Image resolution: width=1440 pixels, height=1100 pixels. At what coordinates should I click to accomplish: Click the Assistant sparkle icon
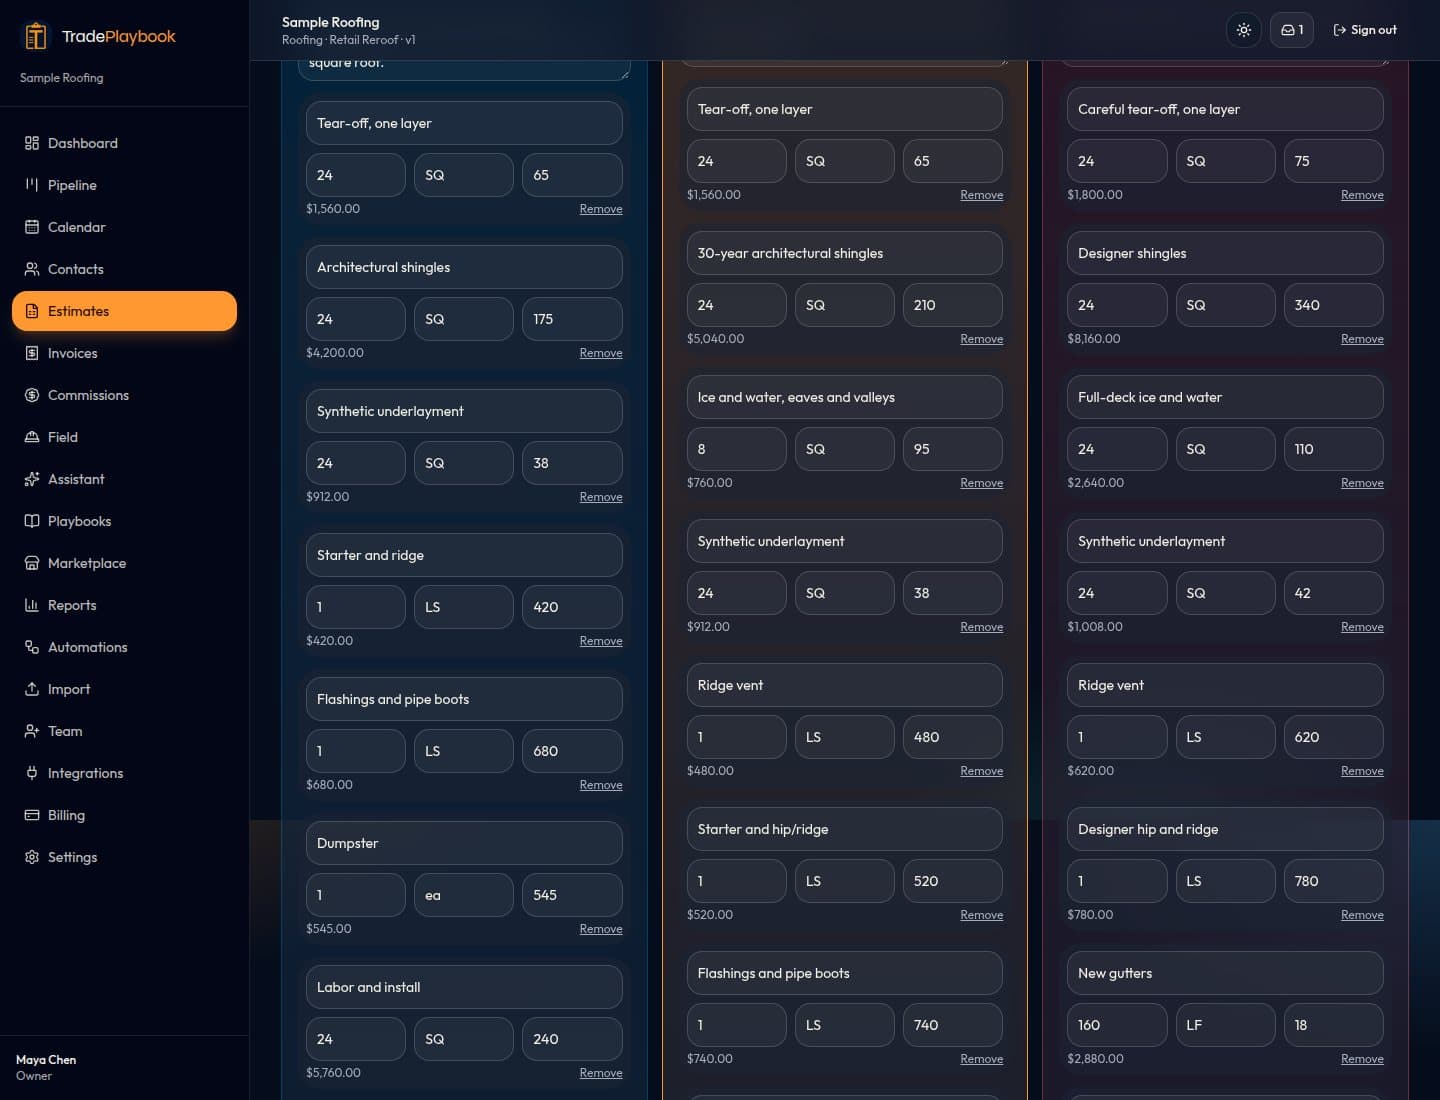(x=32, y=479)
